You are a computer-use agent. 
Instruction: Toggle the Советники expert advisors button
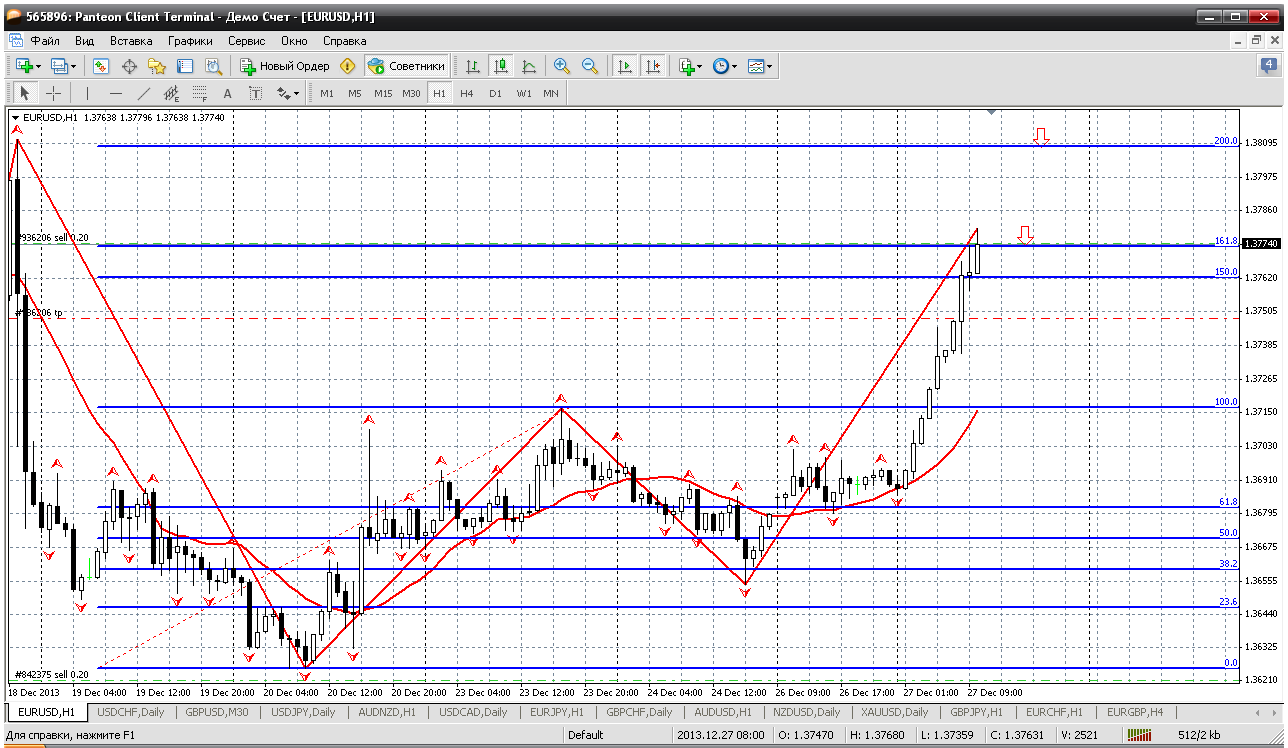(407, 66)
